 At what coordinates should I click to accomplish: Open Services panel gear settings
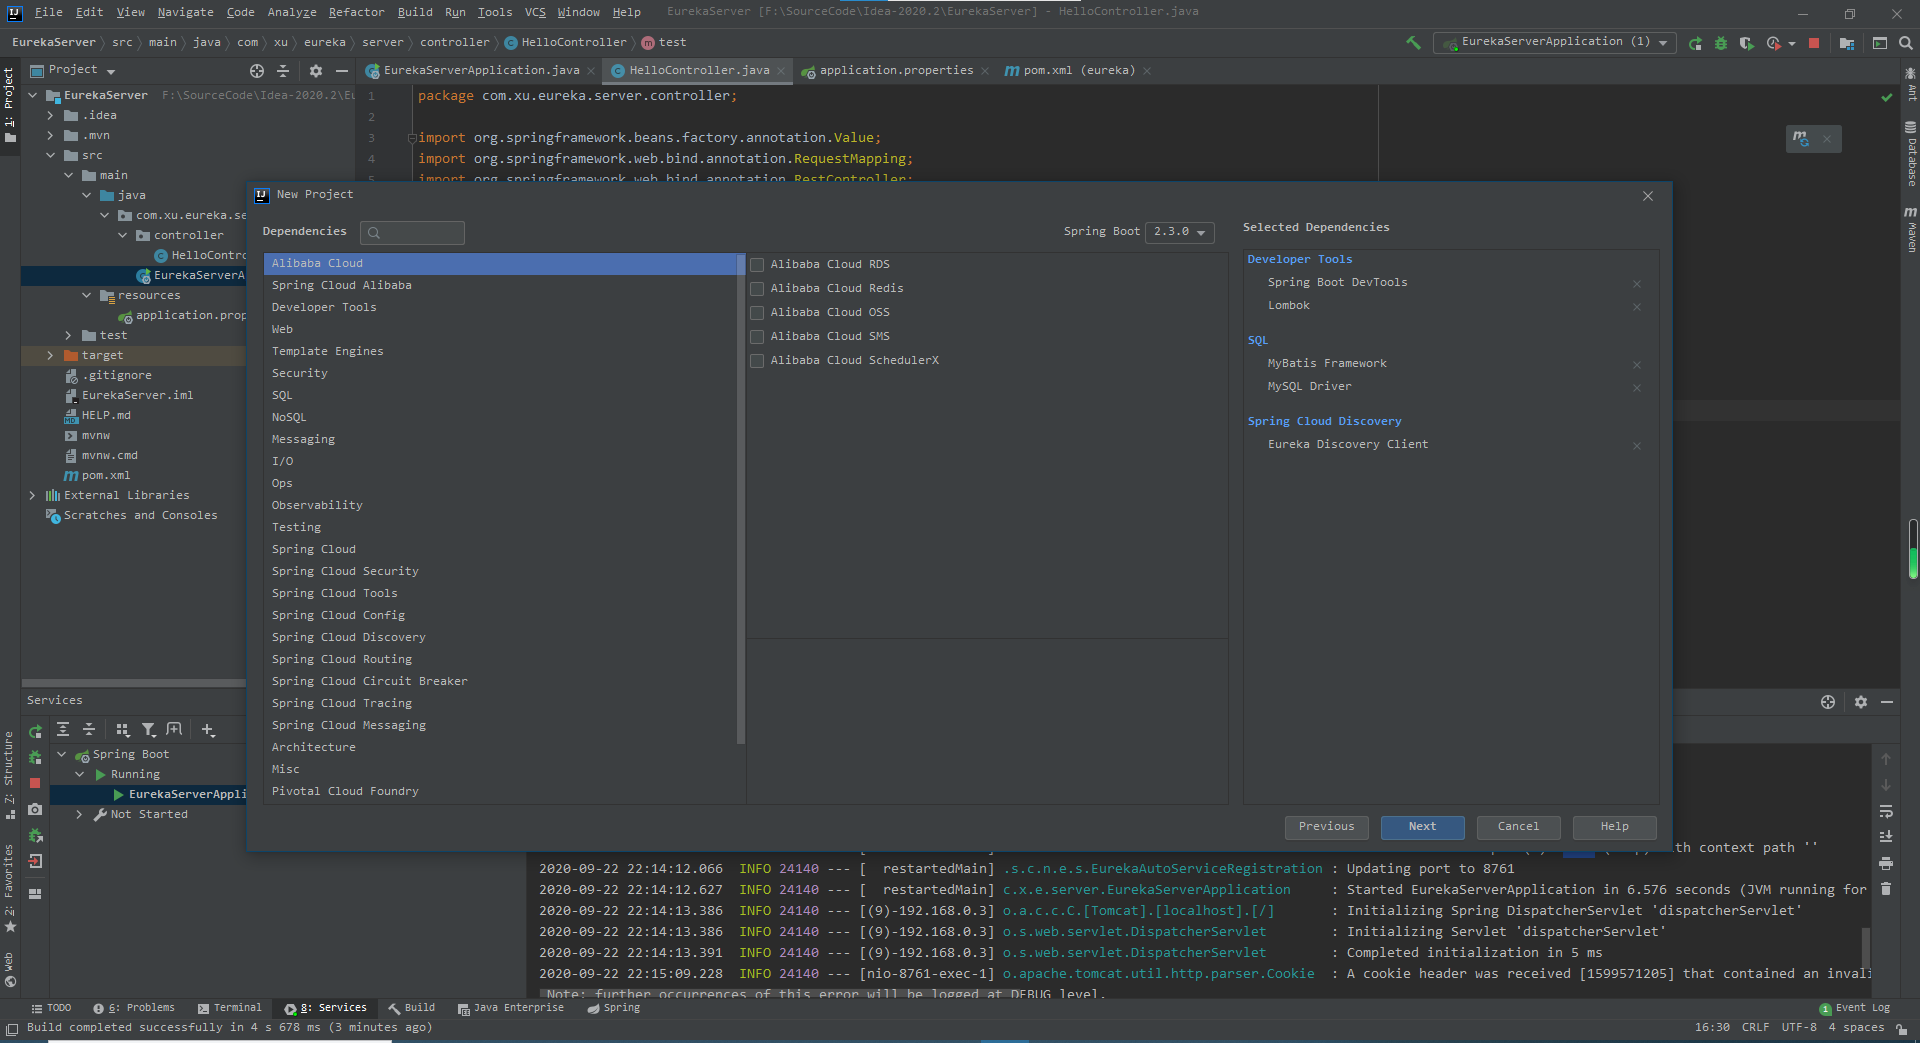[1861, 702]
